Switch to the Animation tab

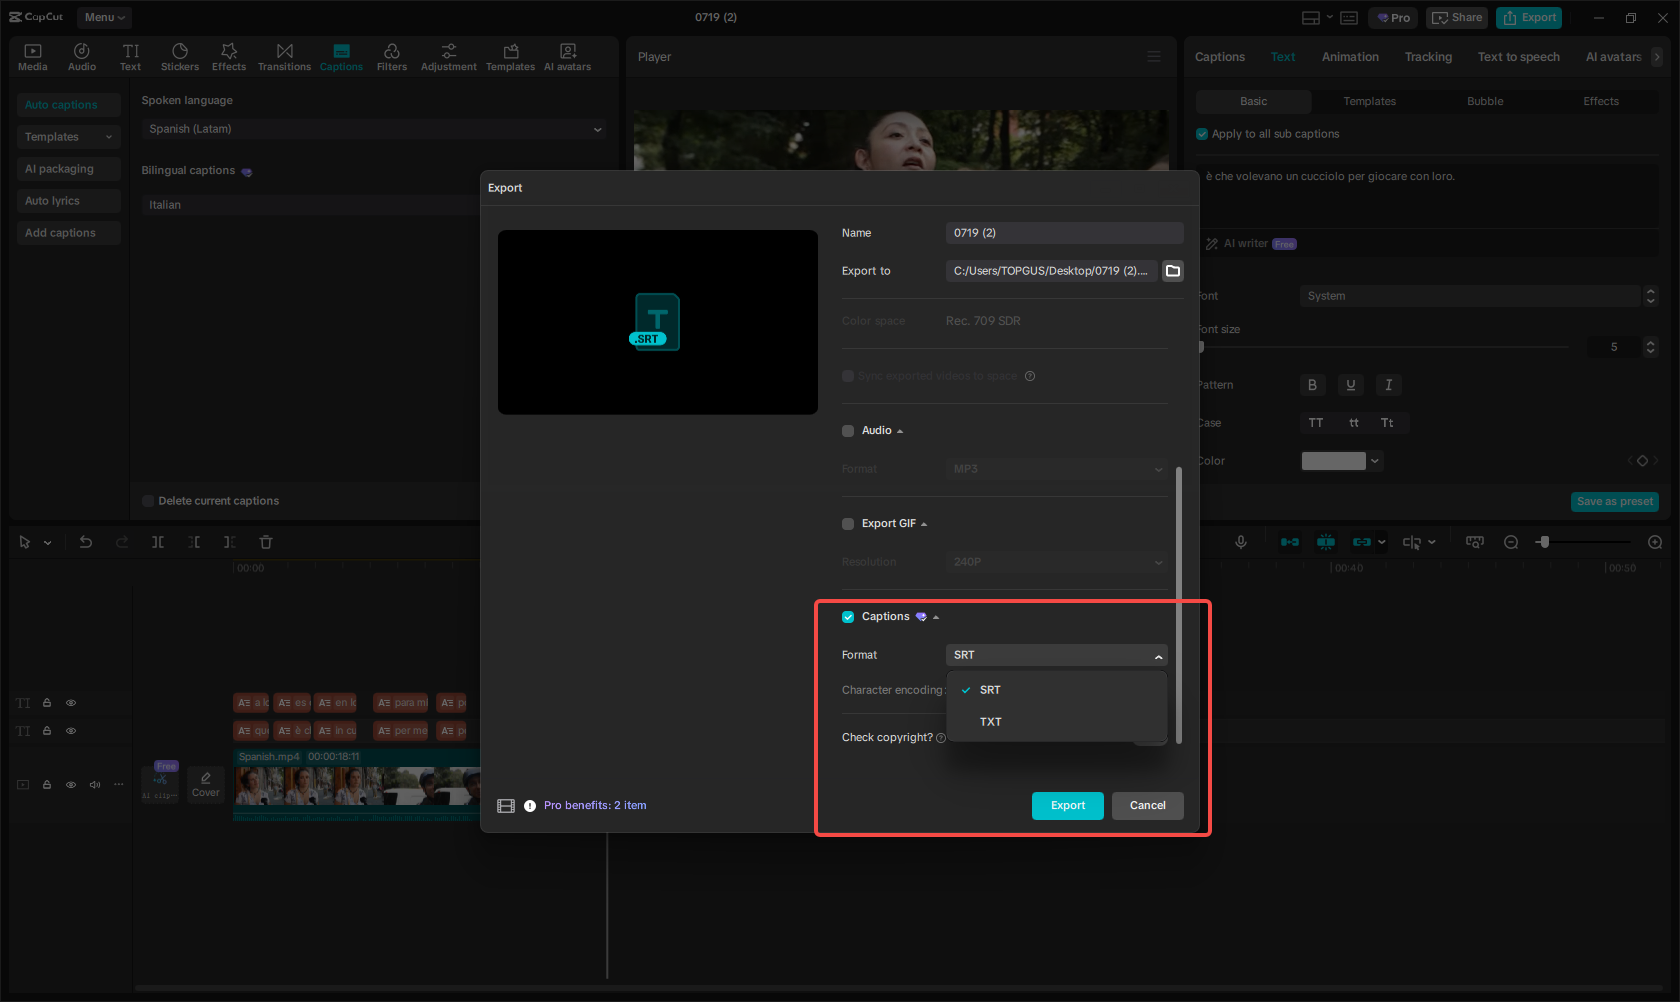pos(1349,56)
